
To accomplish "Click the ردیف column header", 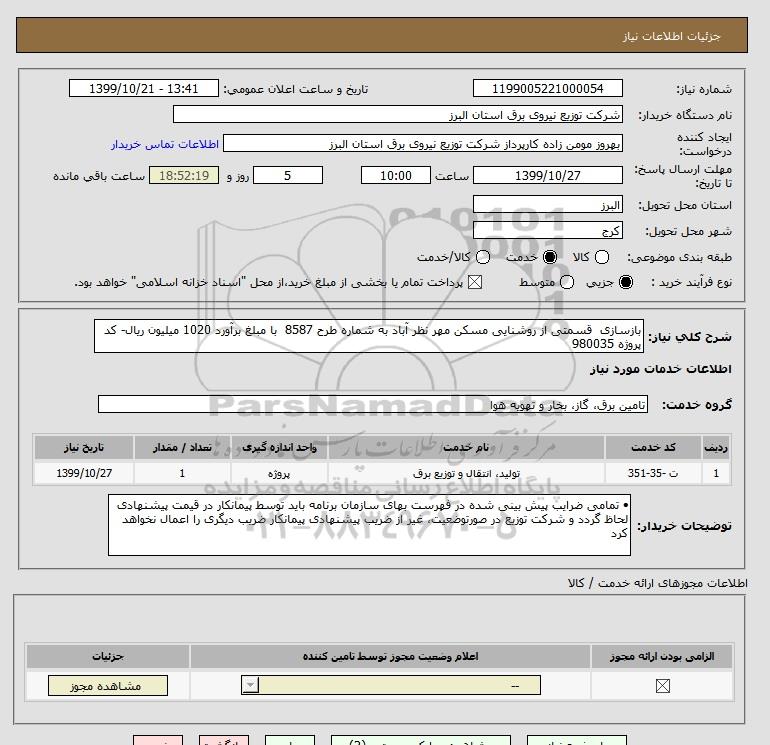I will pyautogui.click(x=716, y=447).
